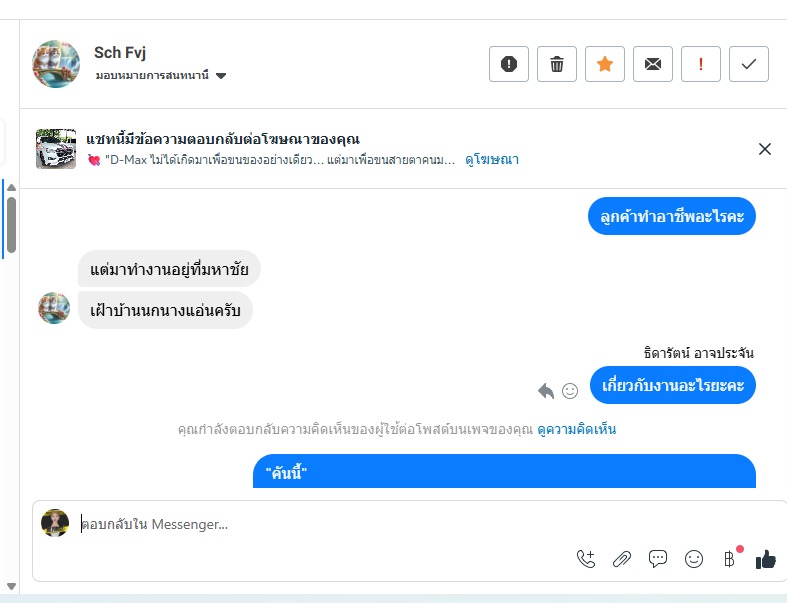Open the ดูความคิดเห็น comment link
Image resolution: width=787 pixels, height=603 pixels.
click(576, 429)
